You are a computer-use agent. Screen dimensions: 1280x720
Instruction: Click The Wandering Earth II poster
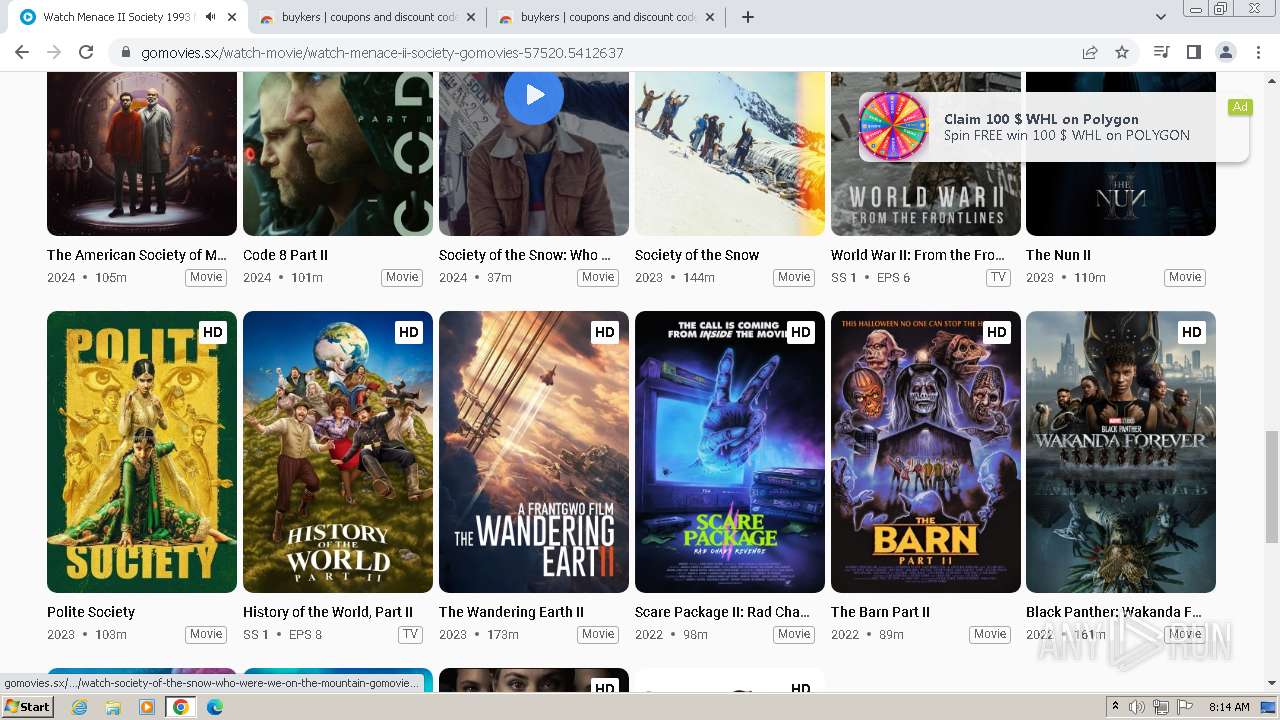[x=534, y=452]
